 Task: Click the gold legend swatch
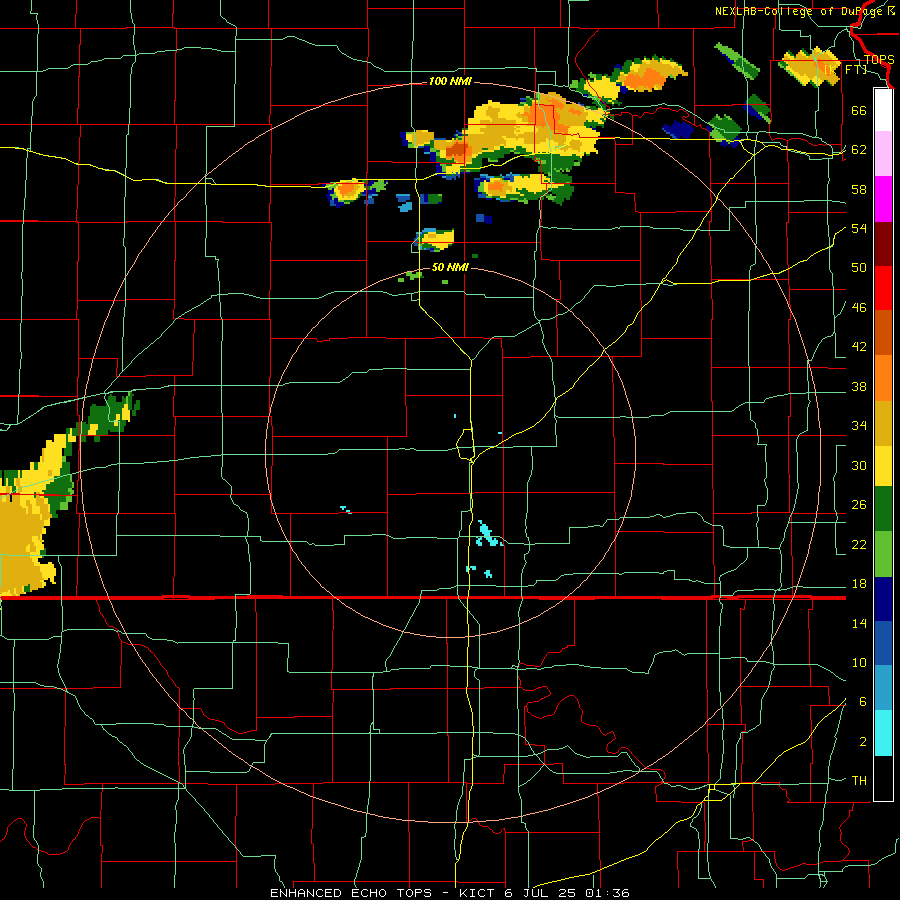tap(883, 423)
